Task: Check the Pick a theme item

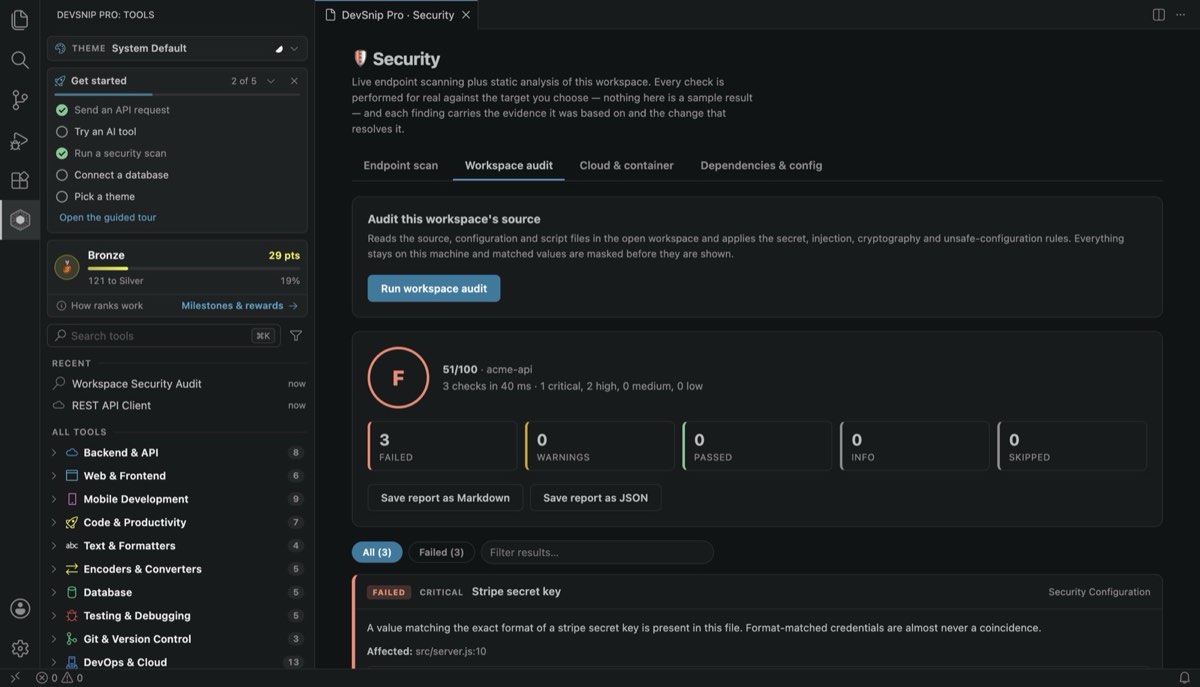Action: point(62,197)
